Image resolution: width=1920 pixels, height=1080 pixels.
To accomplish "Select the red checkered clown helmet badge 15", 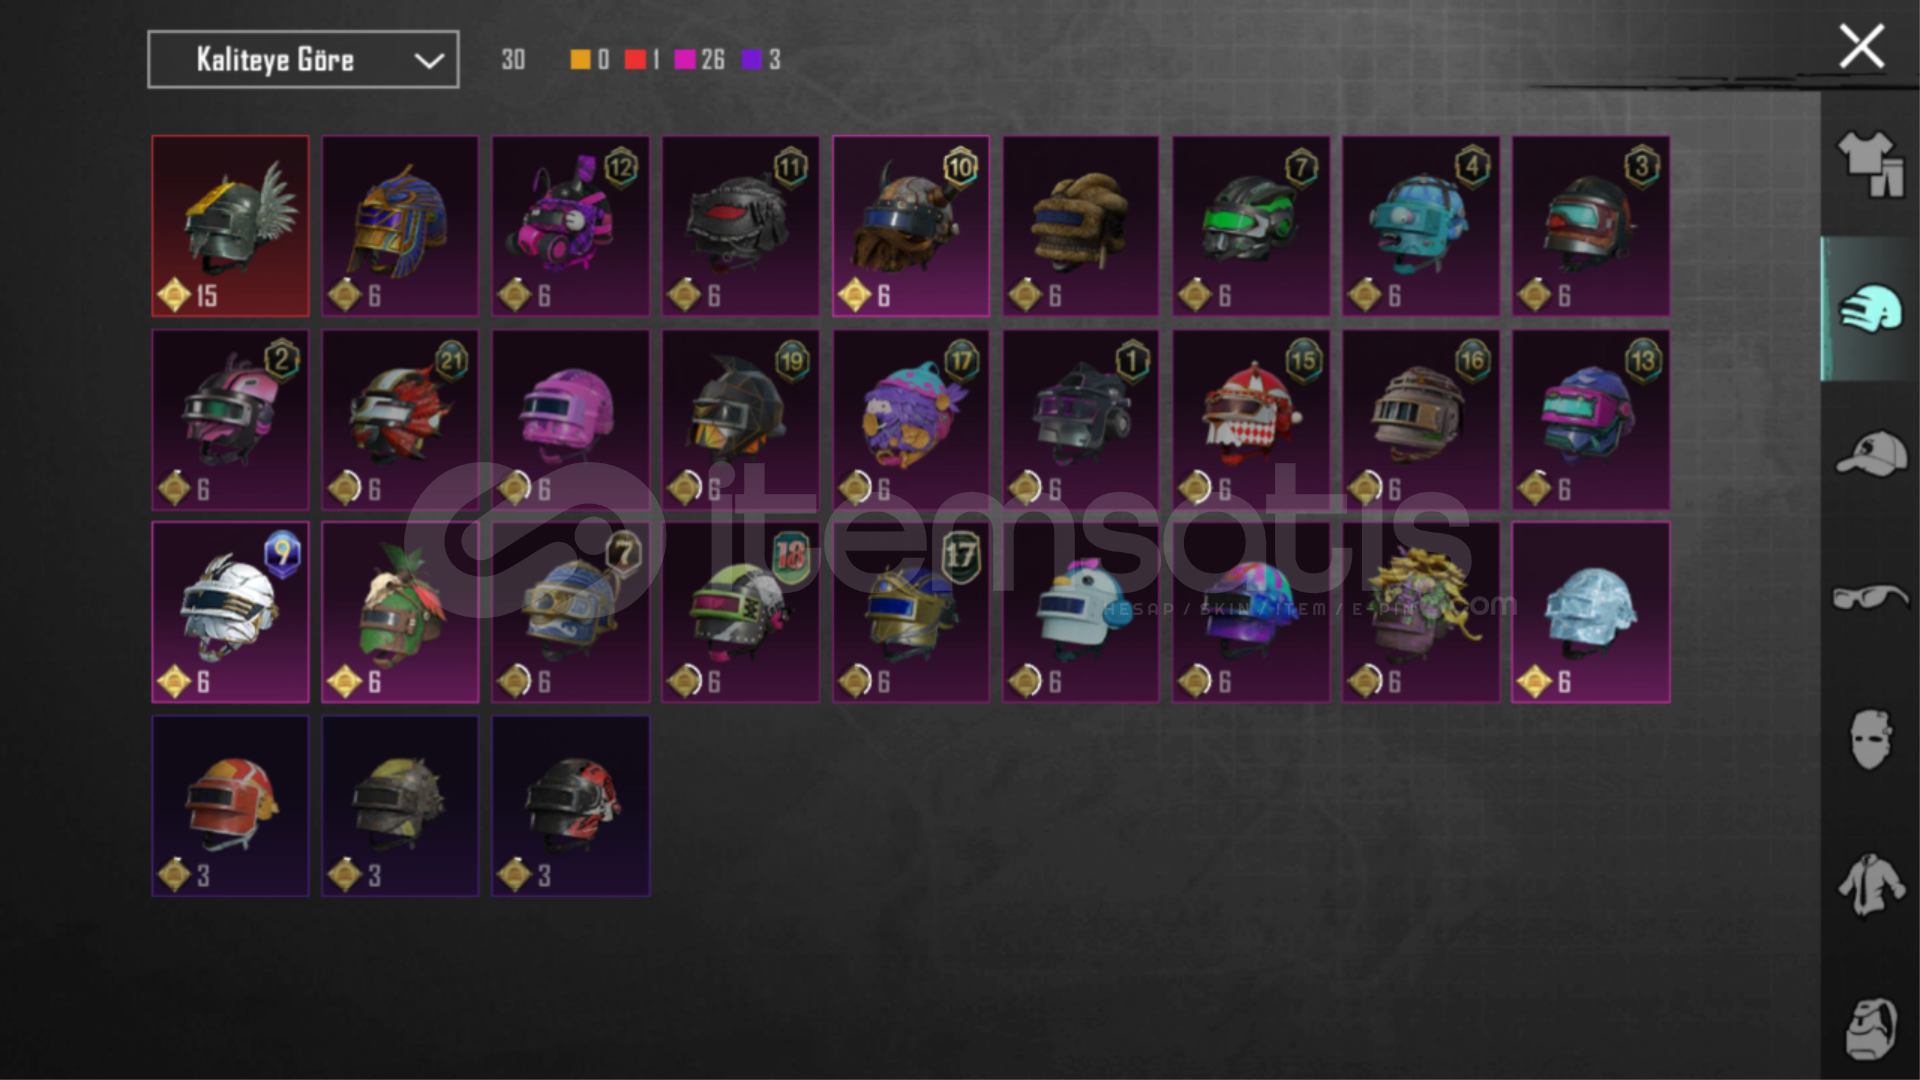I will click(1251, 420).
